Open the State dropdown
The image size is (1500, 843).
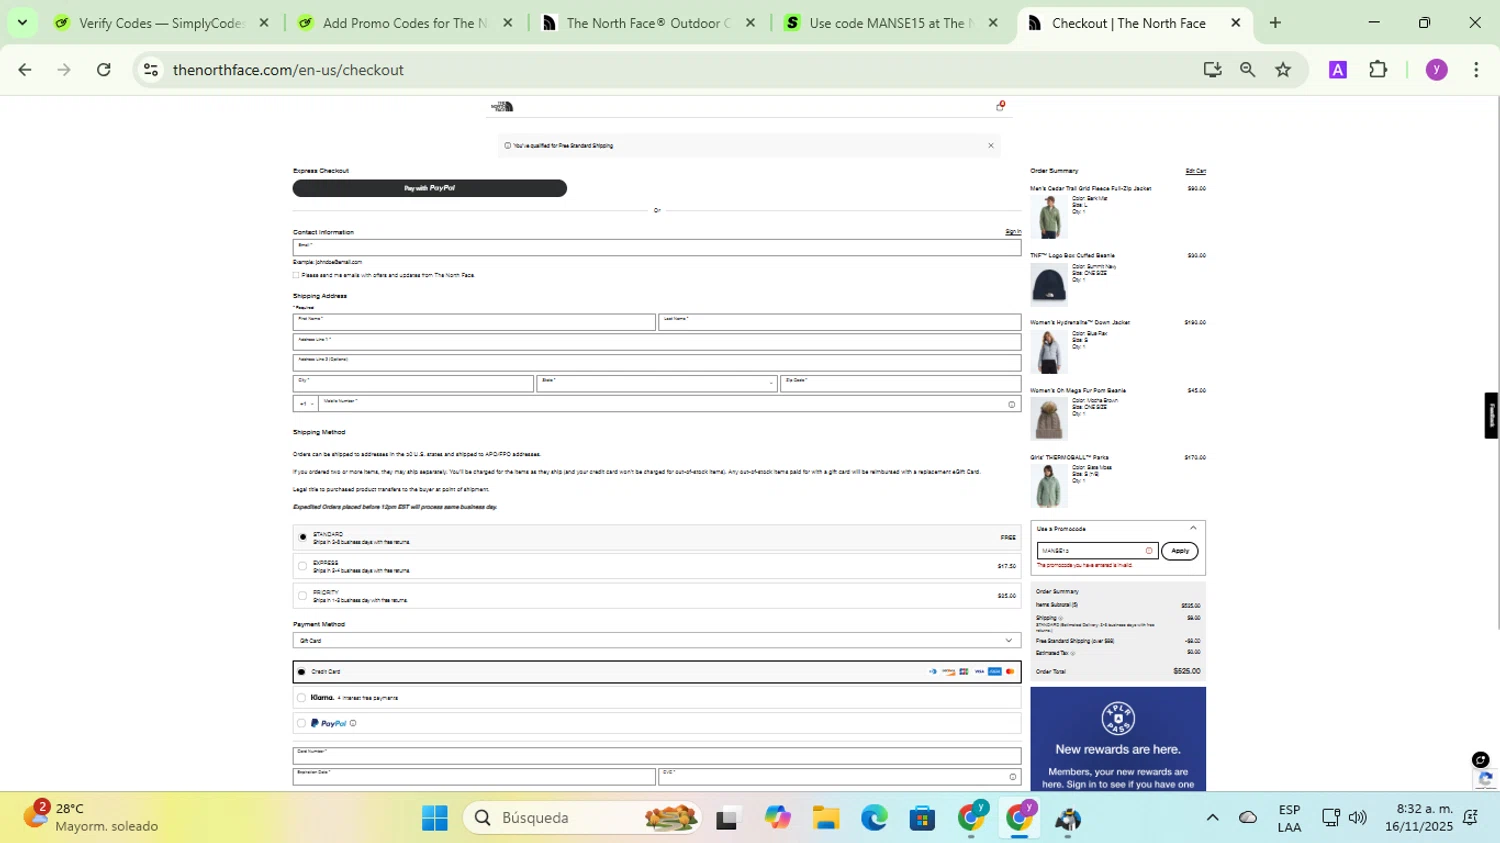(657, 383)
